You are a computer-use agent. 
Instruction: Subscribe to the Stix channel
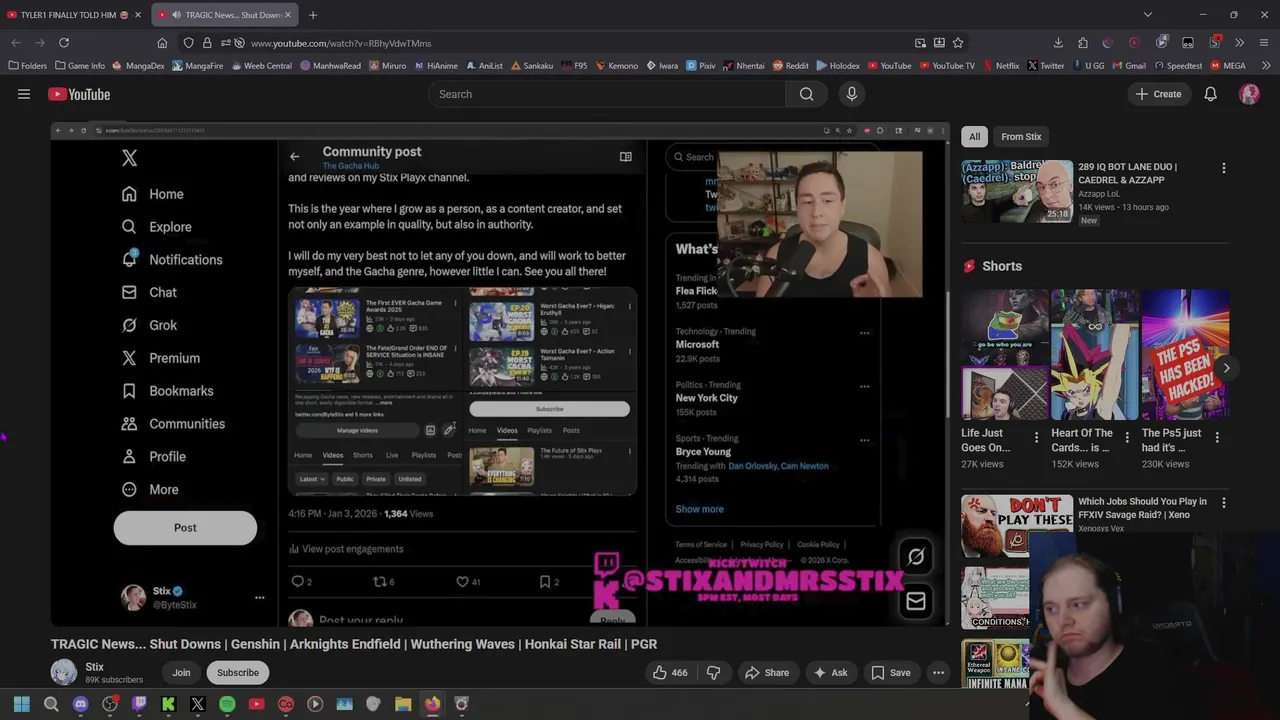coord(238,673)
